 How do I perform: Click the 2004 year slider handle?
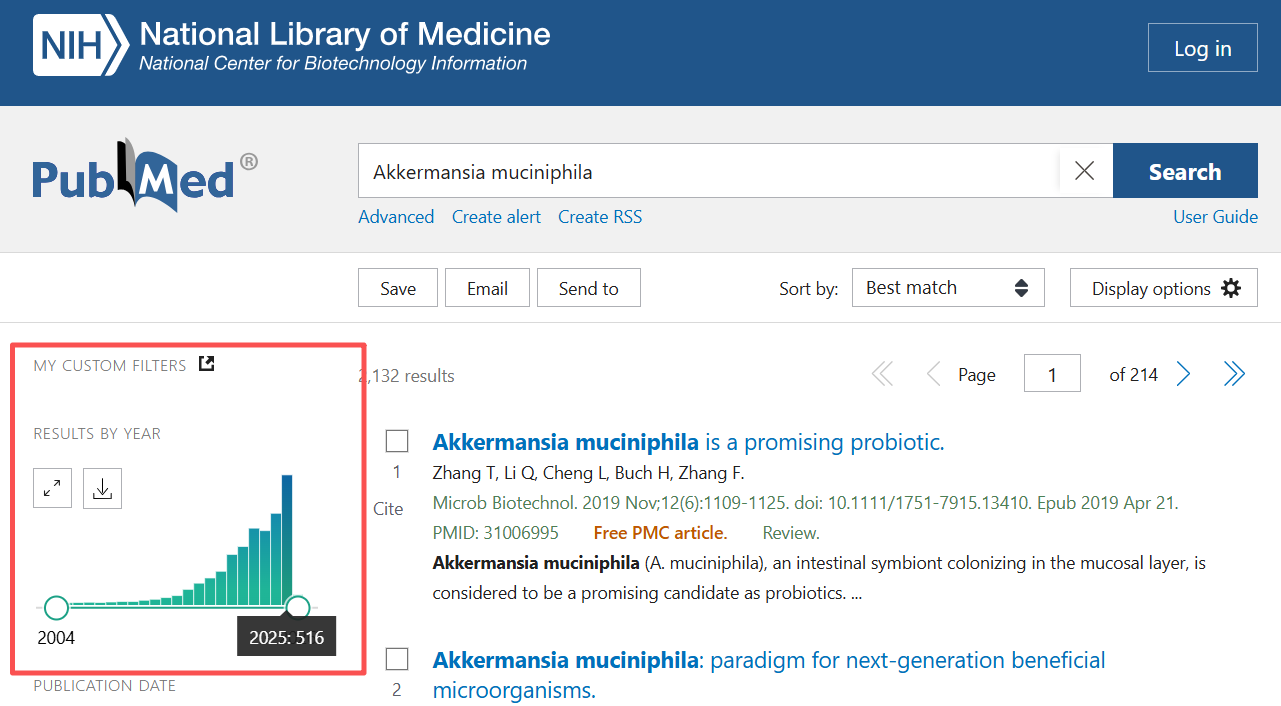pyautogui.click(x=57, y=607)
